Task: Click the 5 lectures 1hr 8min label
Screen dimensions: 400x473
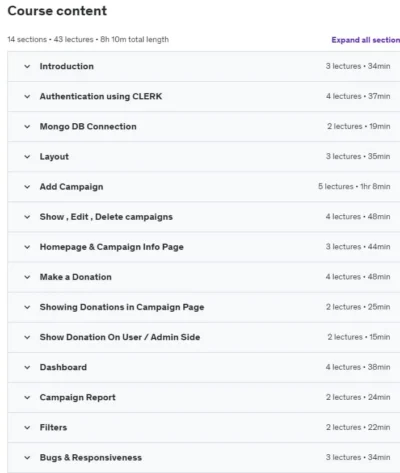Action: pos(354,186)
